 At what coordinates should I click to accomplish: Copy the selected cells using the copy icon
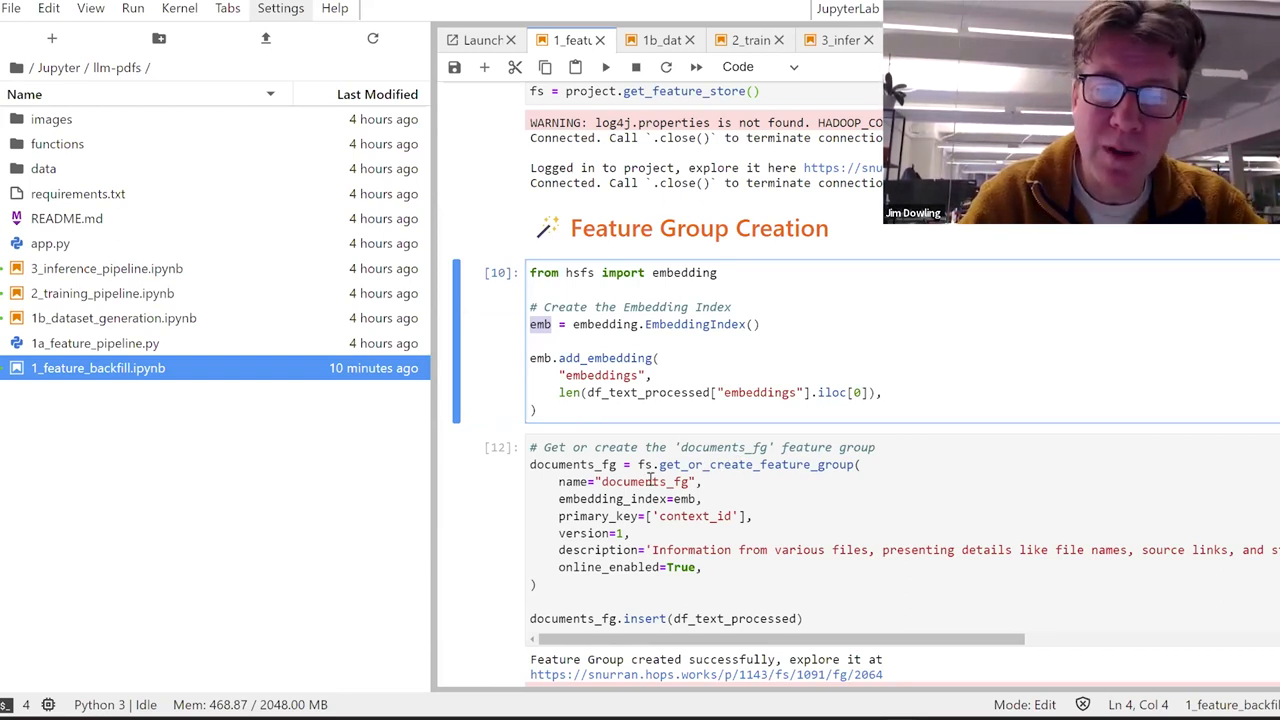(545, 66)
